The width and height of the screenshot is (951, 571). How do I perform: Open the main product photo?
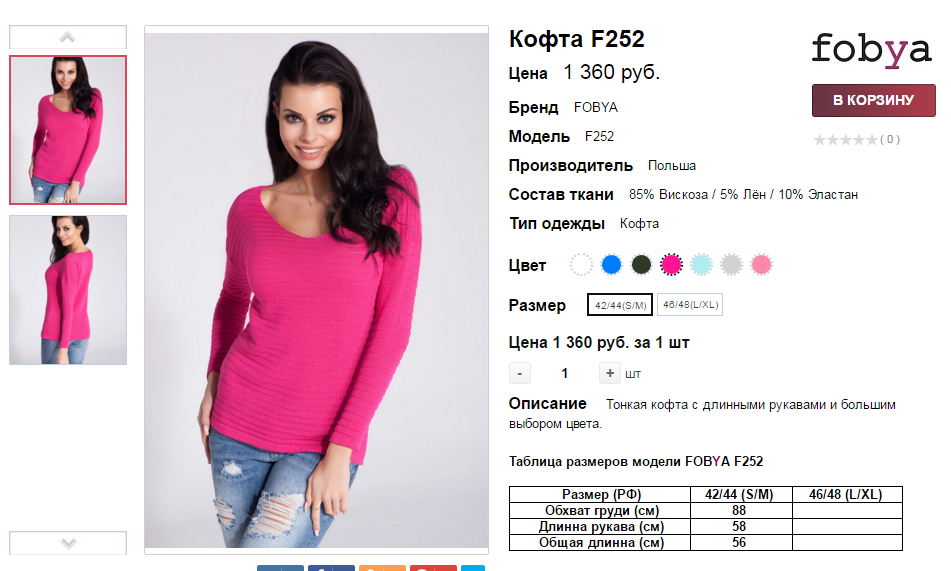tap(316, 290)
